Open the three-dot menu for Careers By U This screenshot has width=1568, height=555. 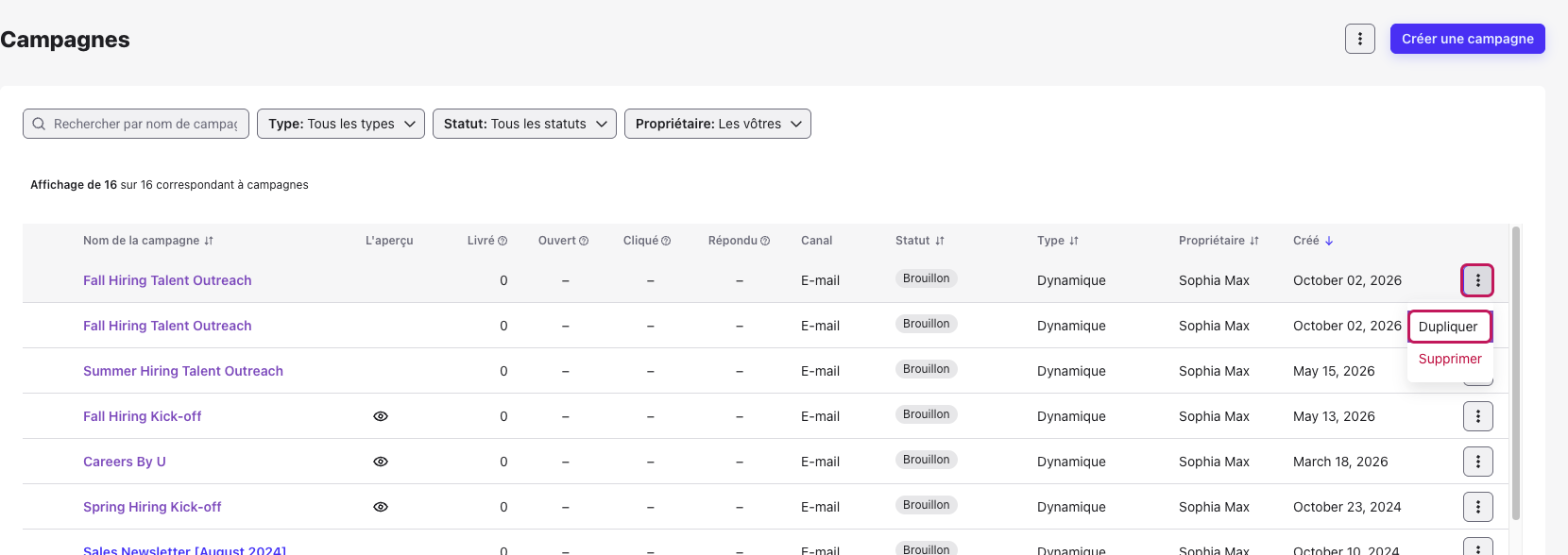[1477, 461]
